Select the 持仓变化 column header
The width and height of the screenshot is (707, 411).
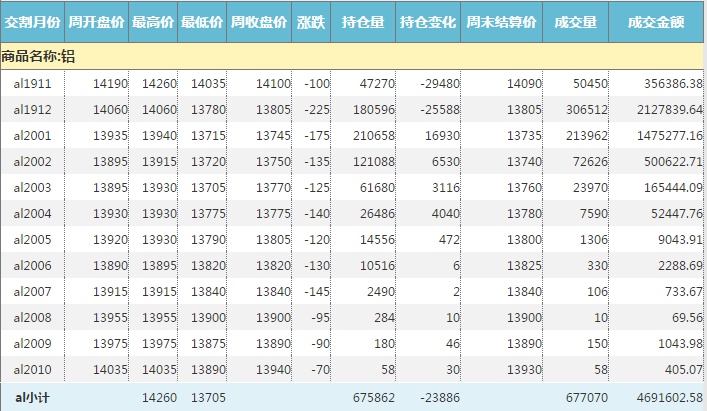tap(429, 21)
